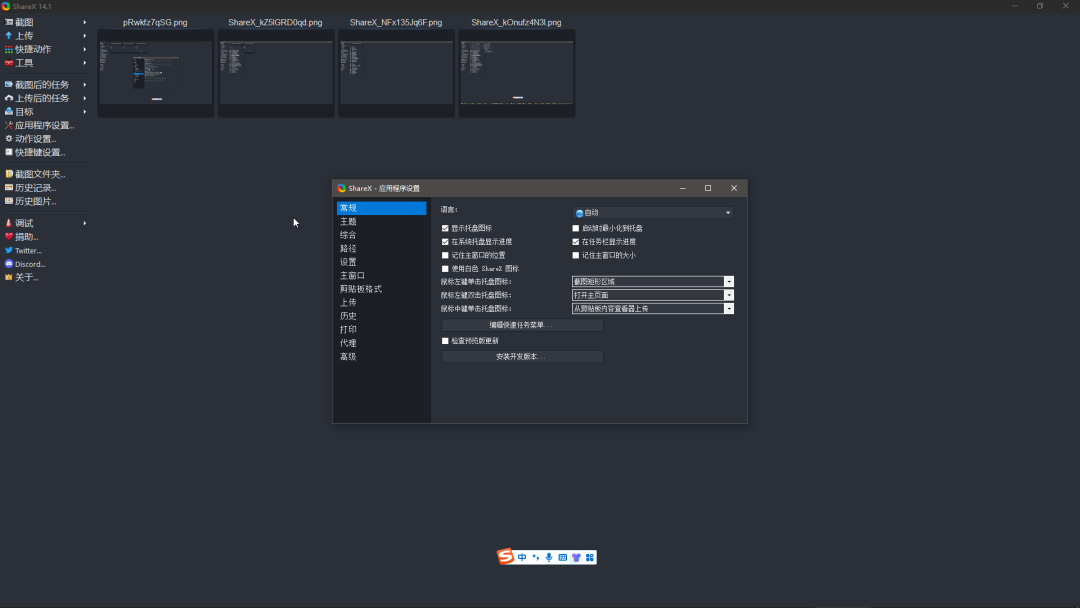1080x608 pixels.
Task: Enable 记住主窗口的位置 checkbox
Action: 445,255
